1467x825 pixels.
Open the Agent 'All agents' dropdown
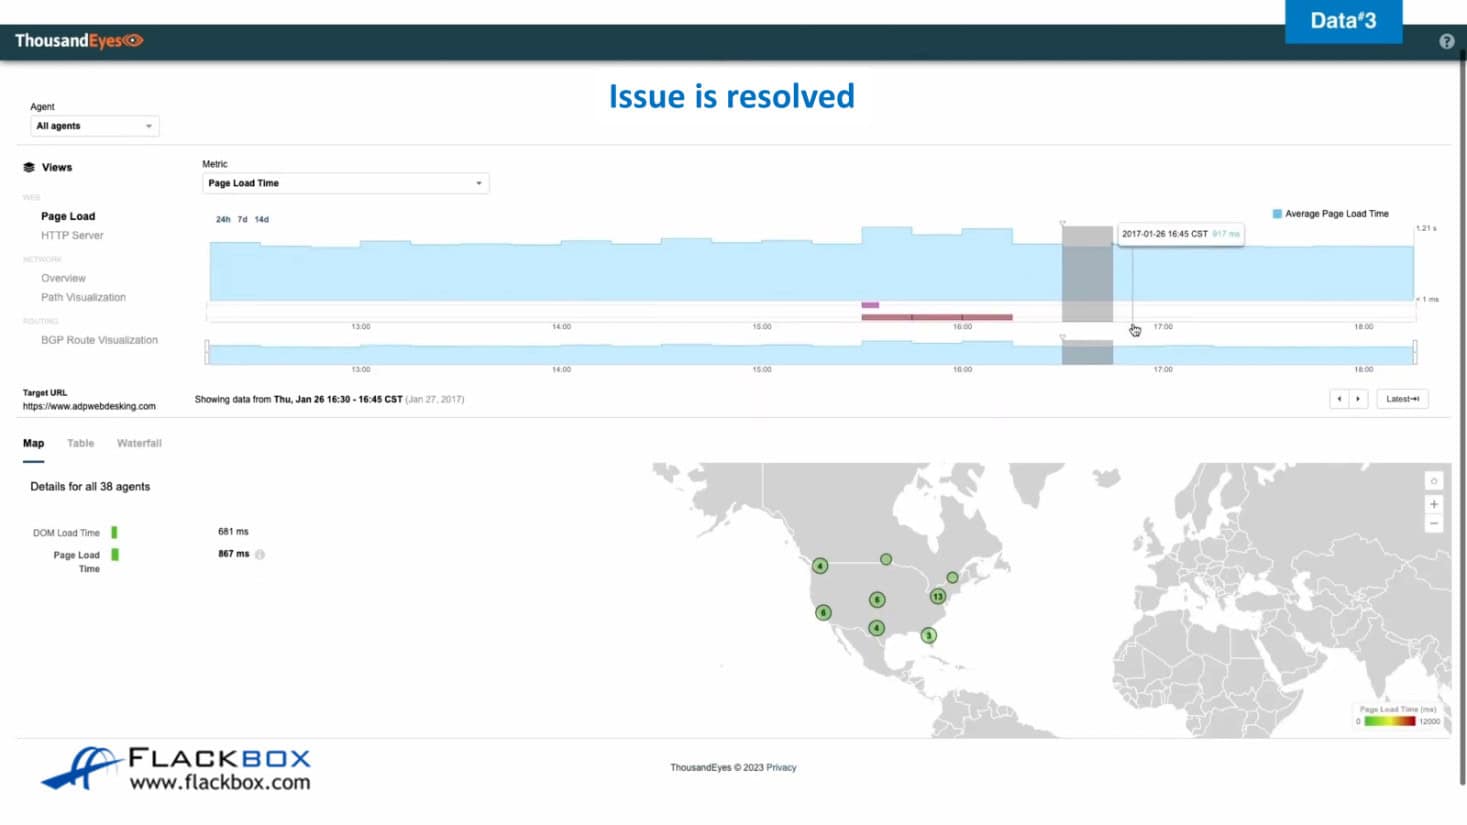point(94,126)
